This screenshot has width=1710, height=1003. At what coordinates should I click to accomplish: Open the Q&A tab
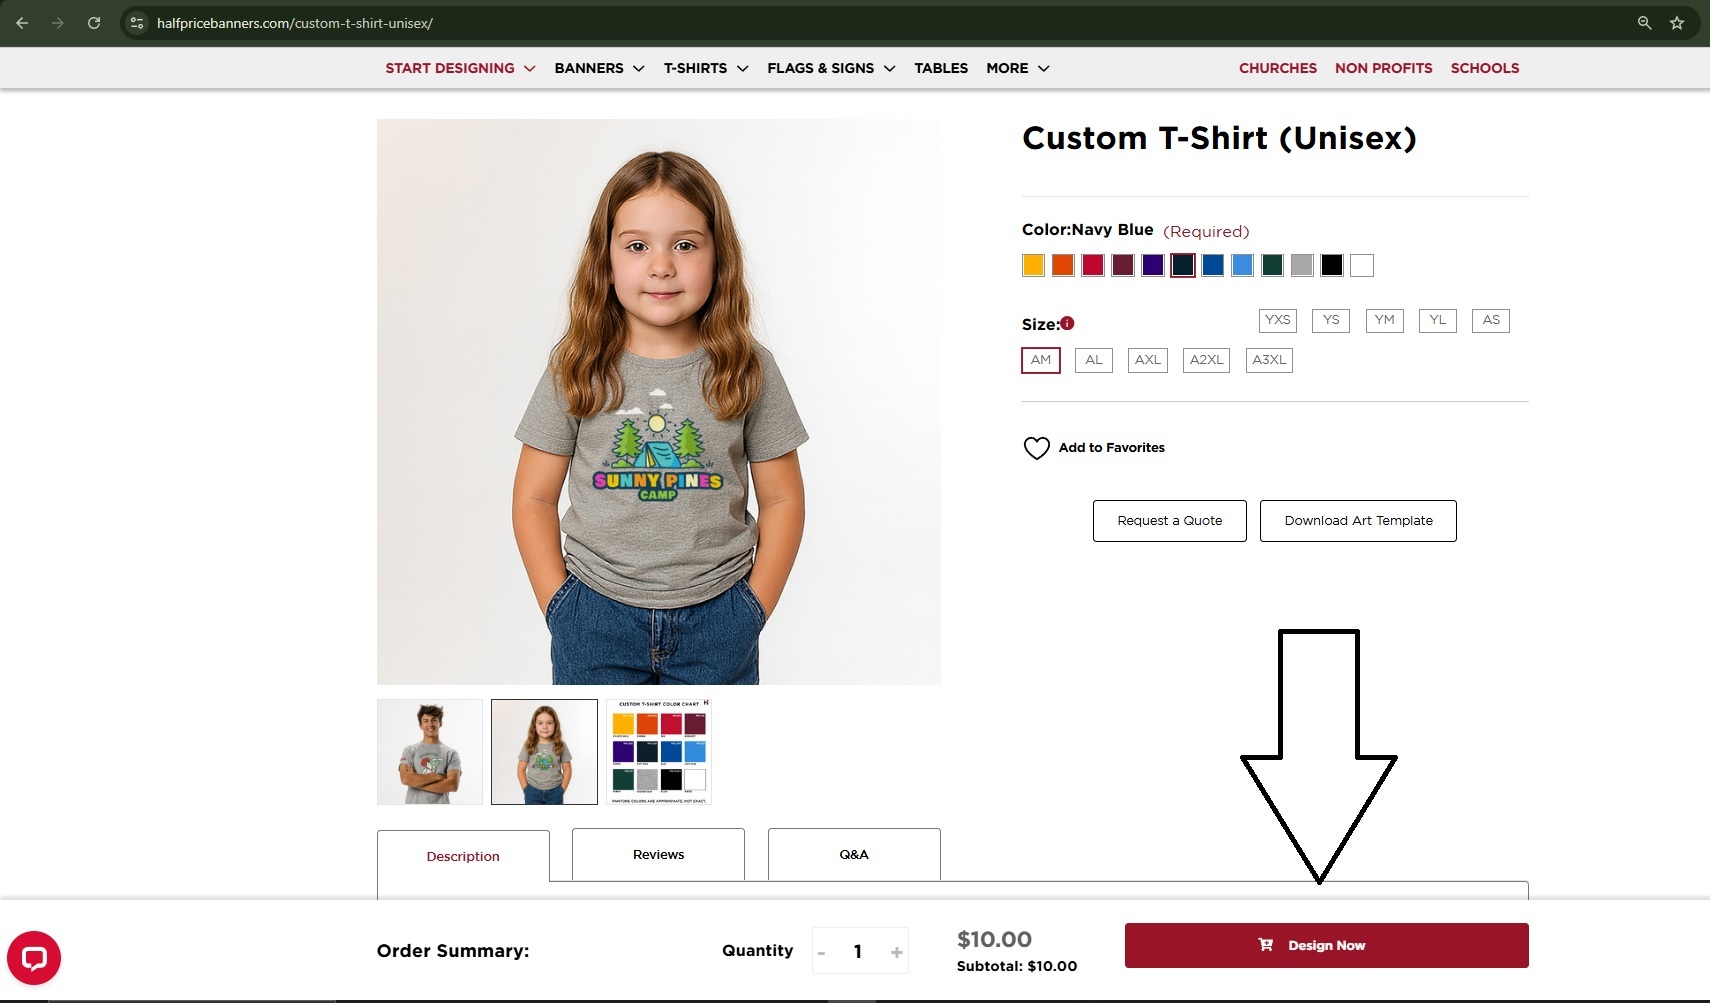[x=854, y=855]
